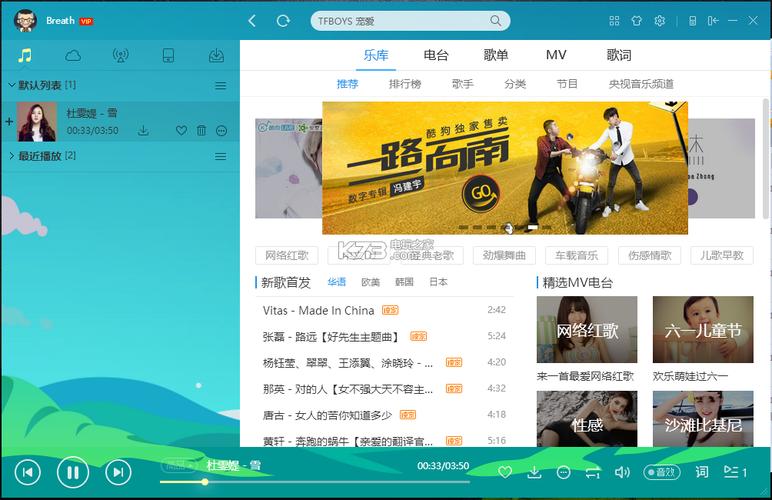Open the radio broadcast sidebar icon

[120, 56]
